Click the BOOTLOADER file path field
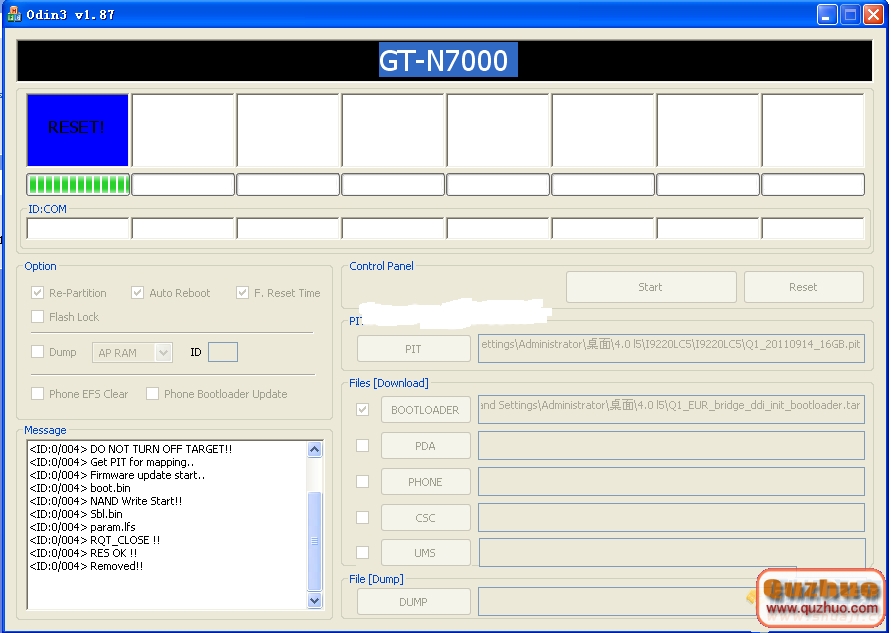 tap(671, 409)
